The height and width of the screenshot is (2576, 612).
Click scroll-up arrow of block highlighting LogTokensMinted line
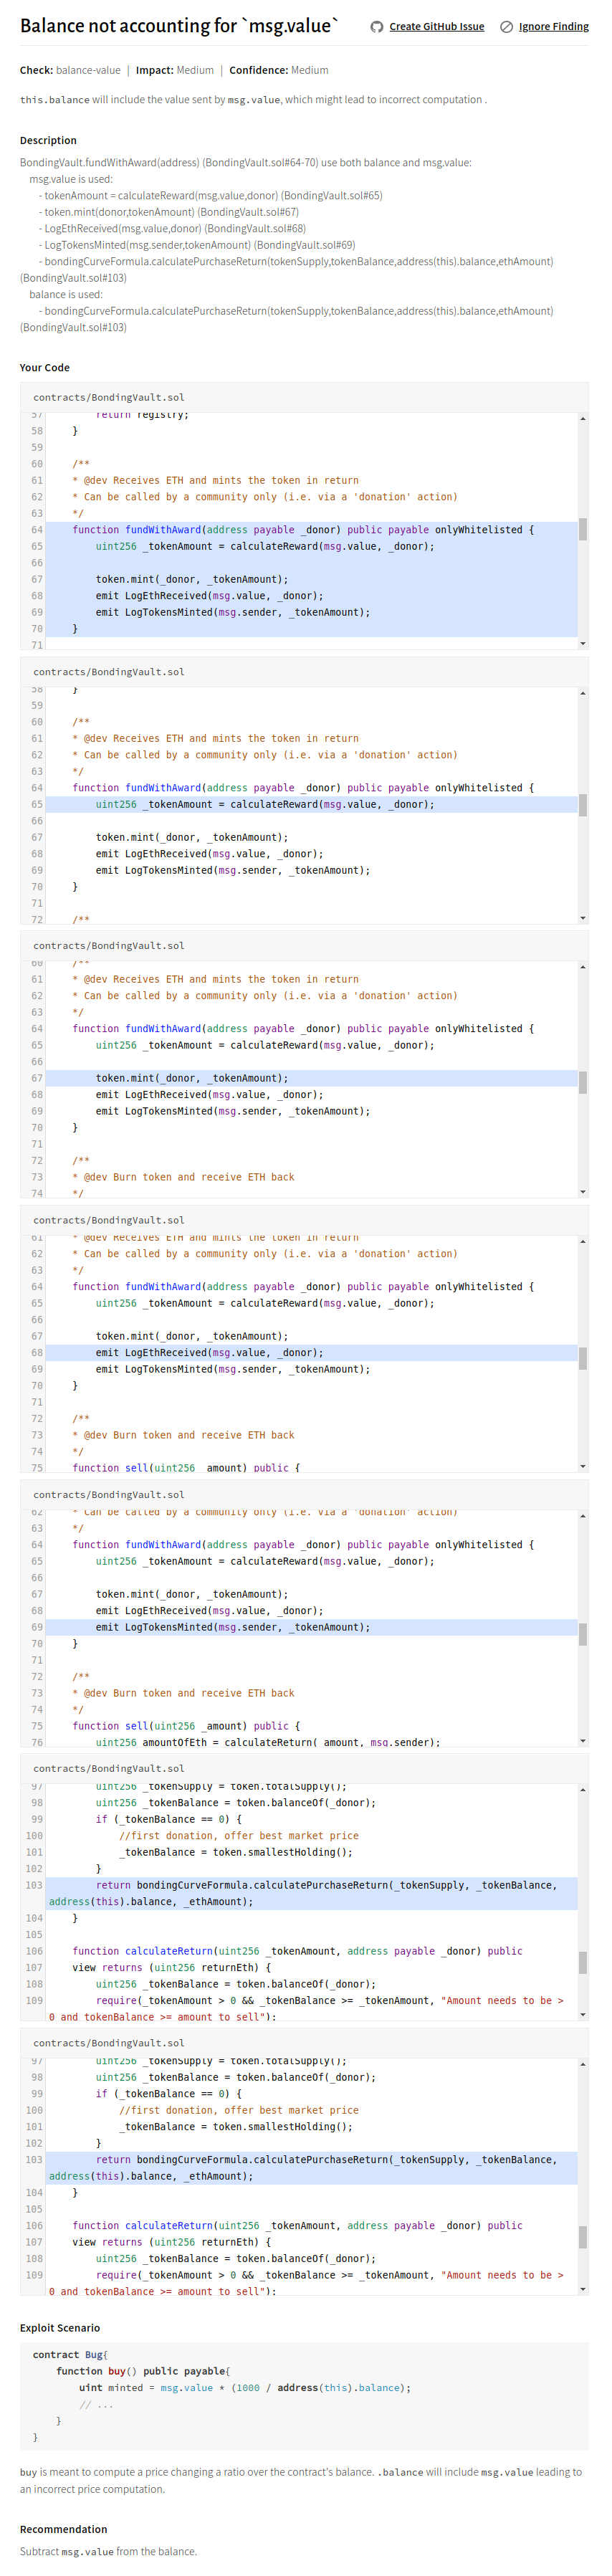click(x=582, y=1516)
